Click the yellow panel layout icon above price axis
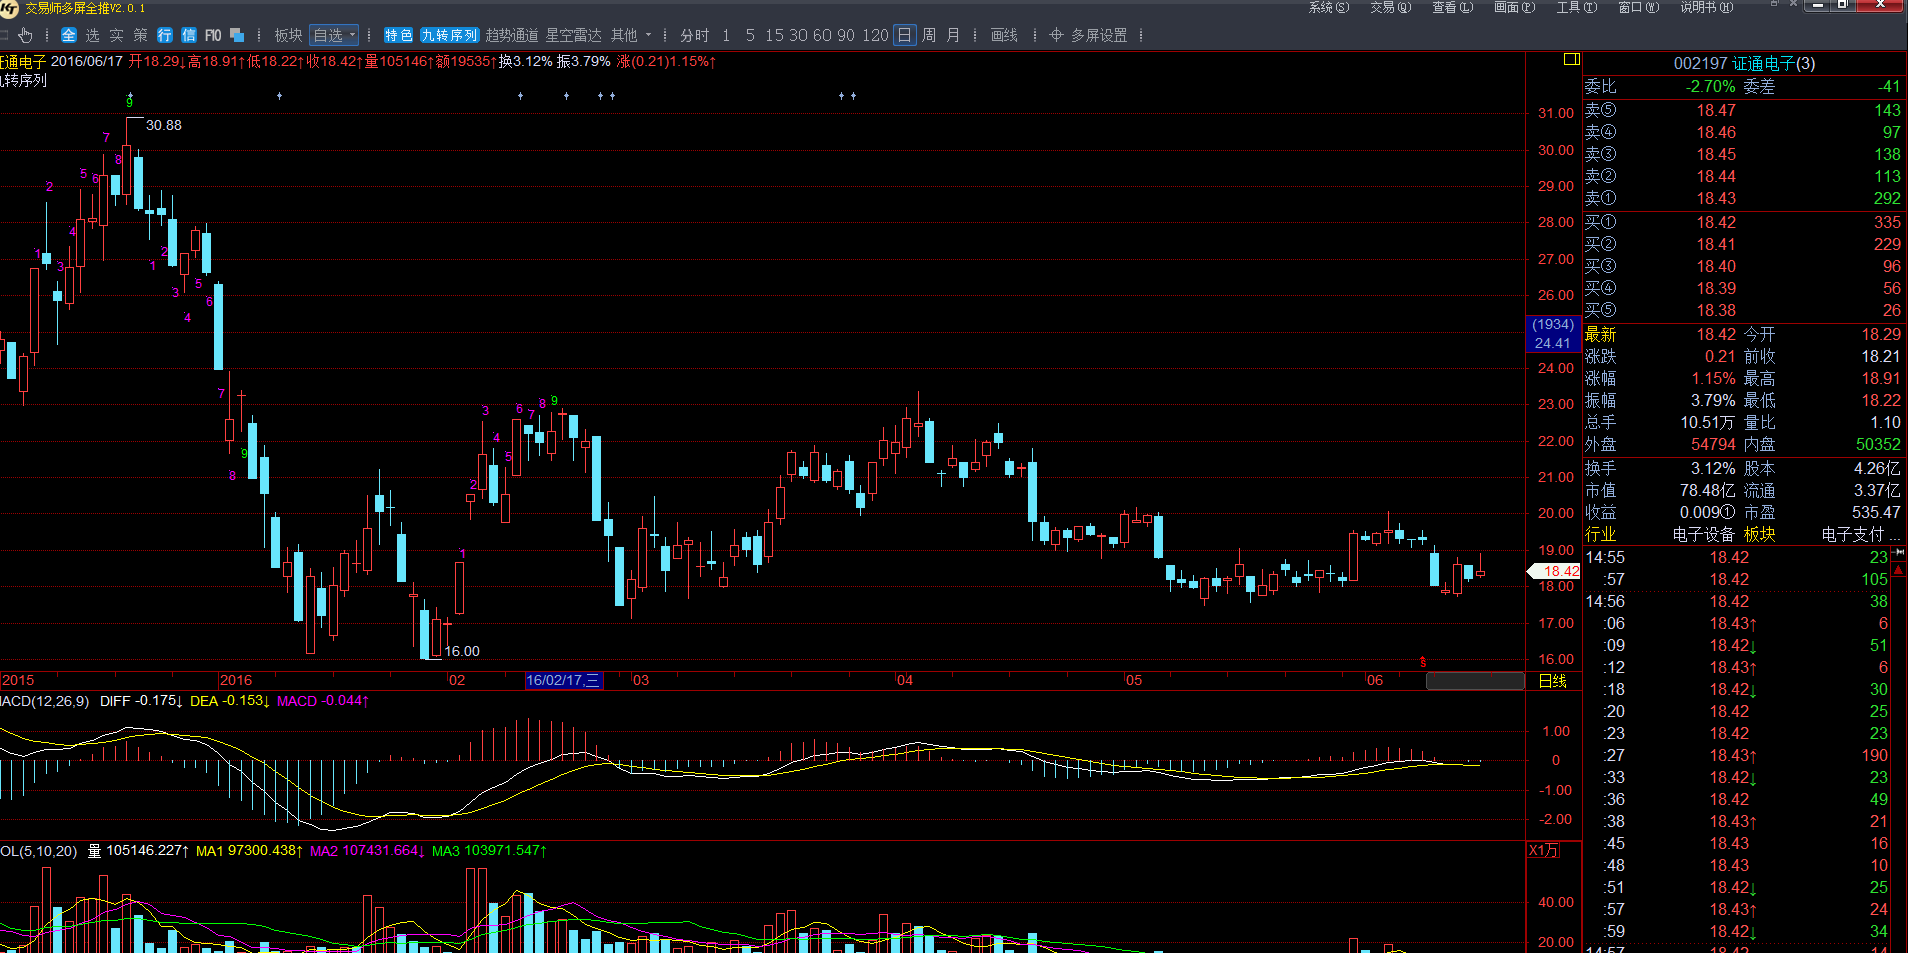 tap(1571, 60)
